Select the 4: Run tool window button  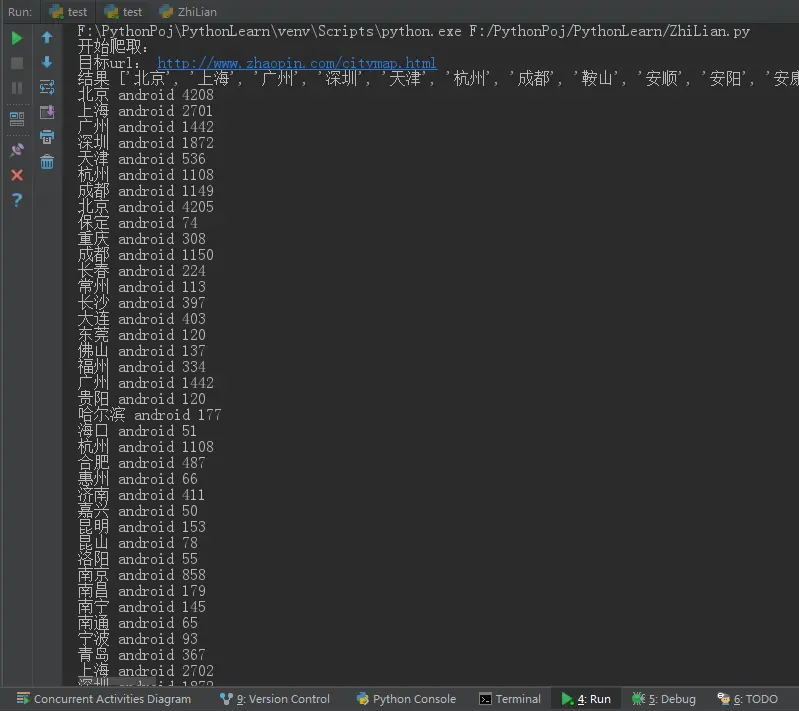pos(586,699)
